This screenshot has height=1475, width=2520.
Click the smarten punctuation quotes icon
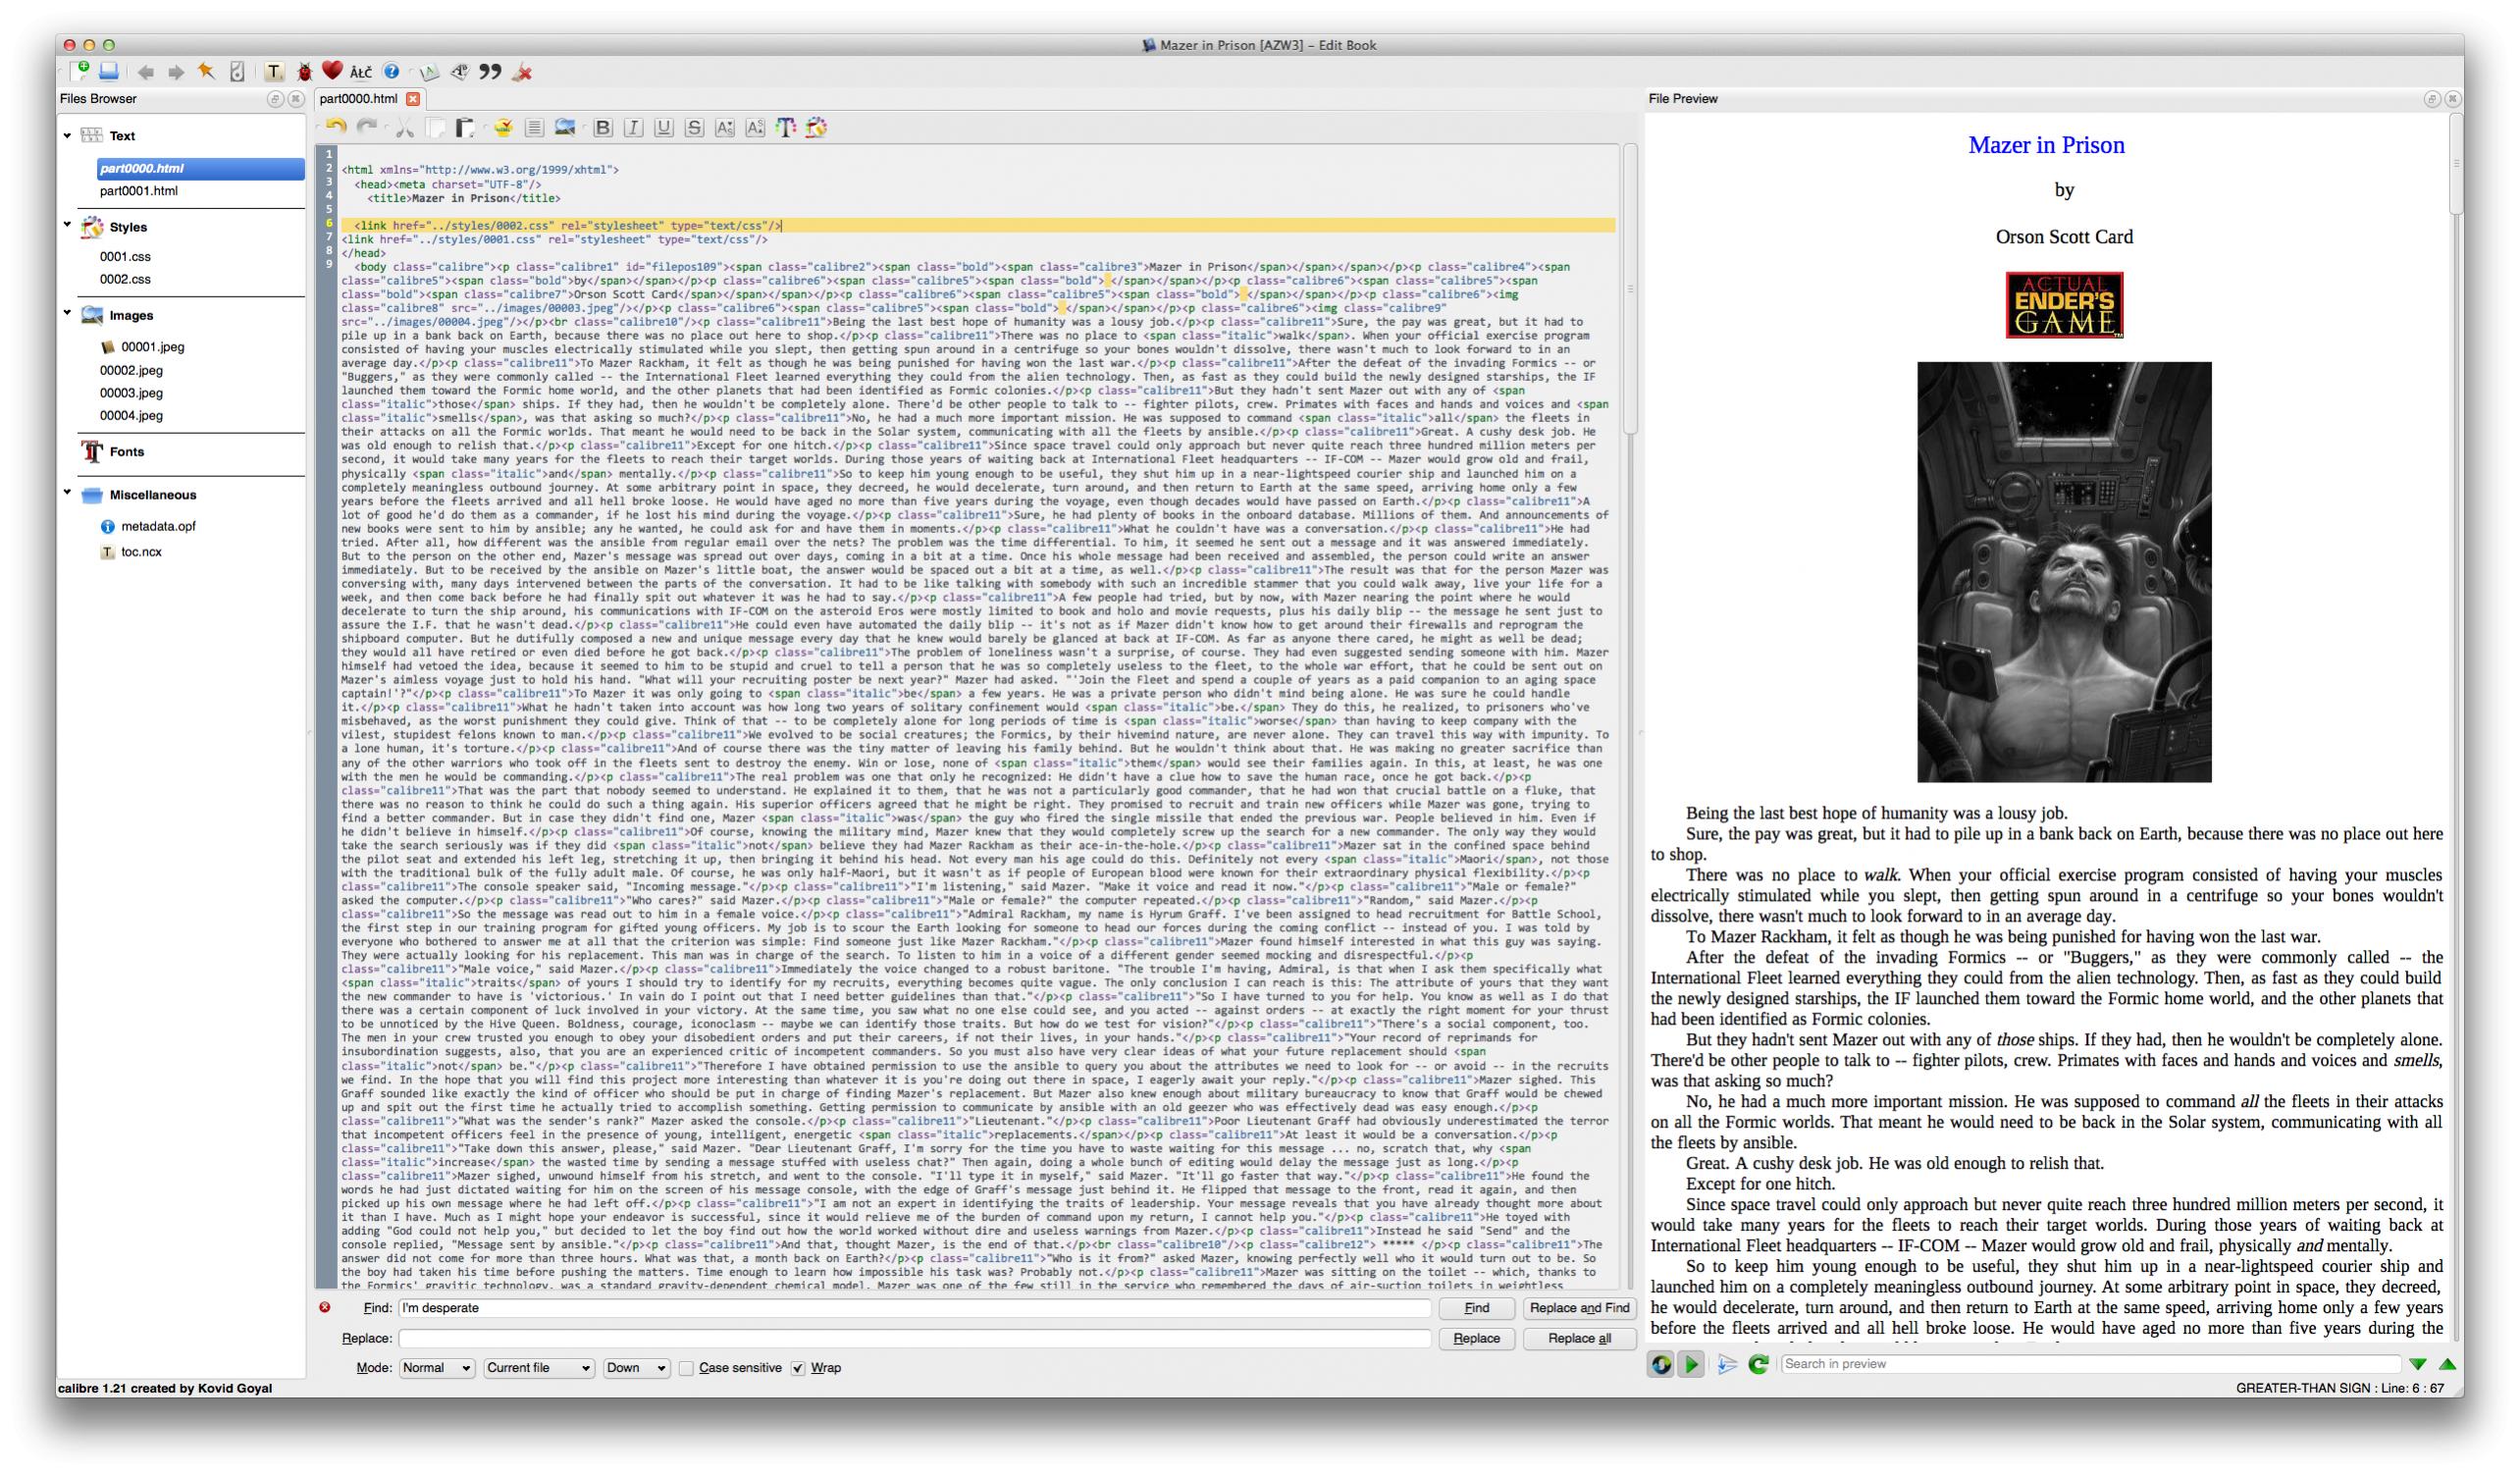click(490, 72)
